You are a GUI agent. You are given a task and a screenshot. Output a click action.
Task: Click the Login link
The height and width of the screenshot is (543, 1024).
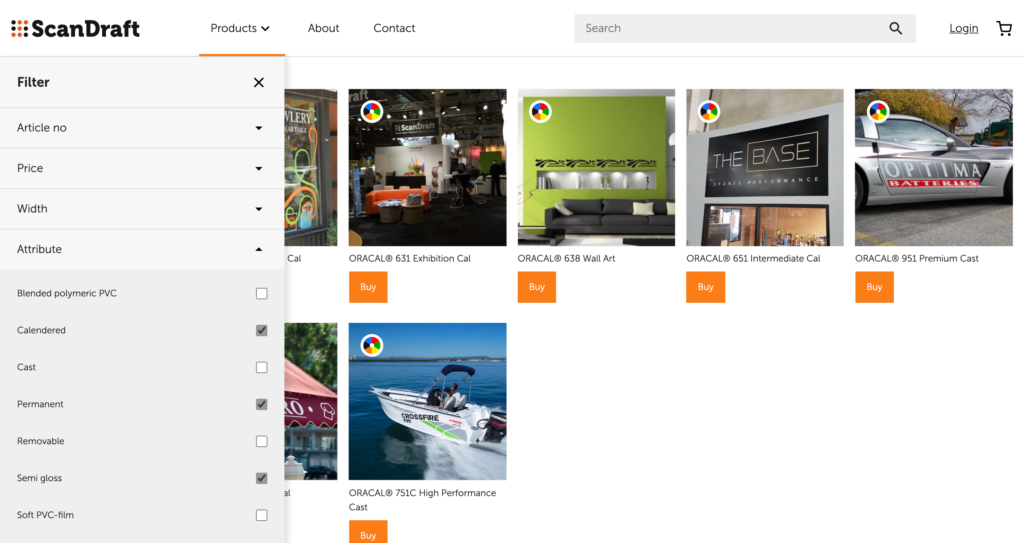(x=963, y=28)
